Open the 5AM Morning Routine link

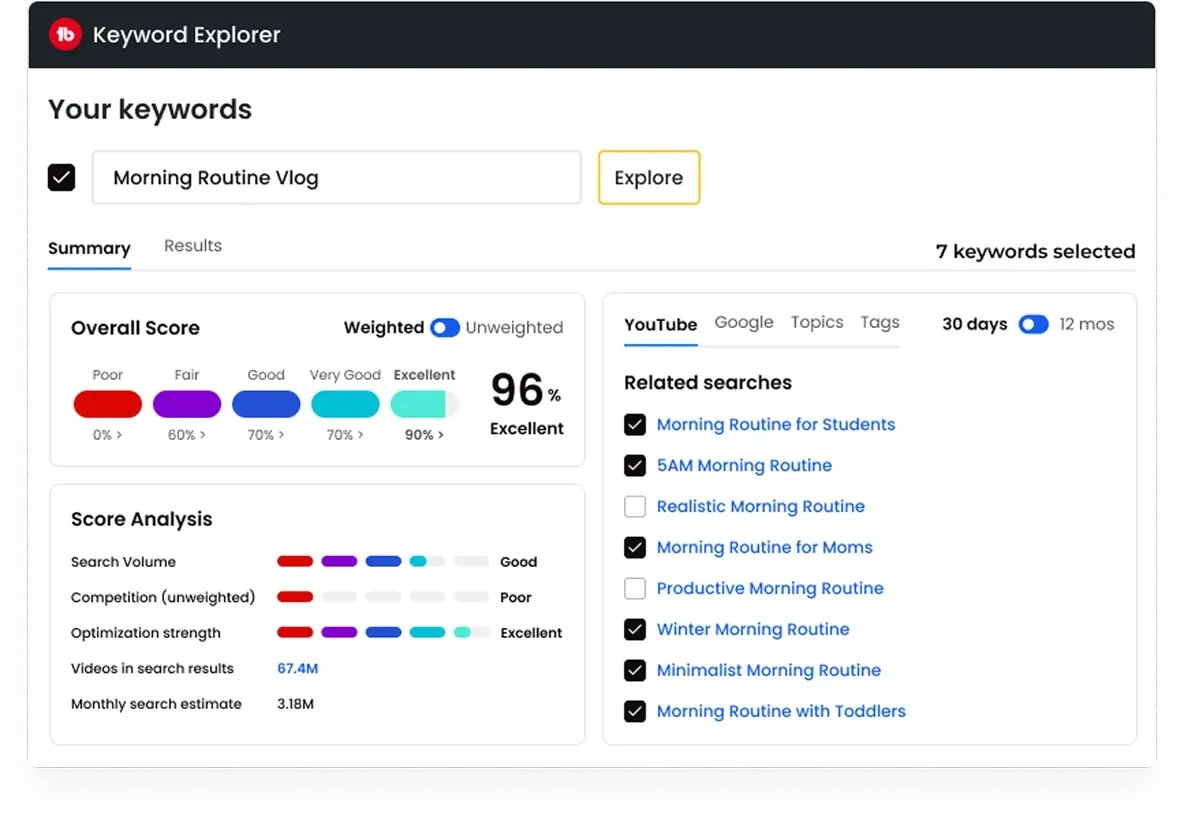pos(744,465)
